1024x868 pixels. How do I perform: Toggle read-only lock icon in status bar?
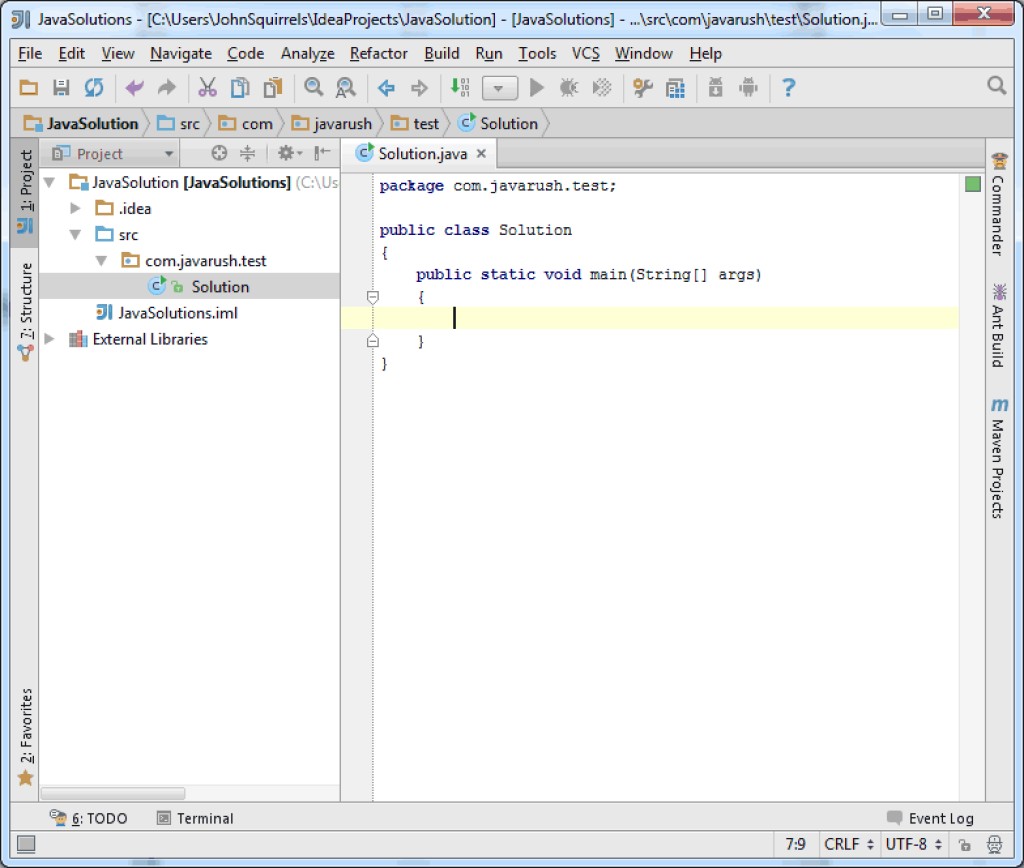coord(966,844)
